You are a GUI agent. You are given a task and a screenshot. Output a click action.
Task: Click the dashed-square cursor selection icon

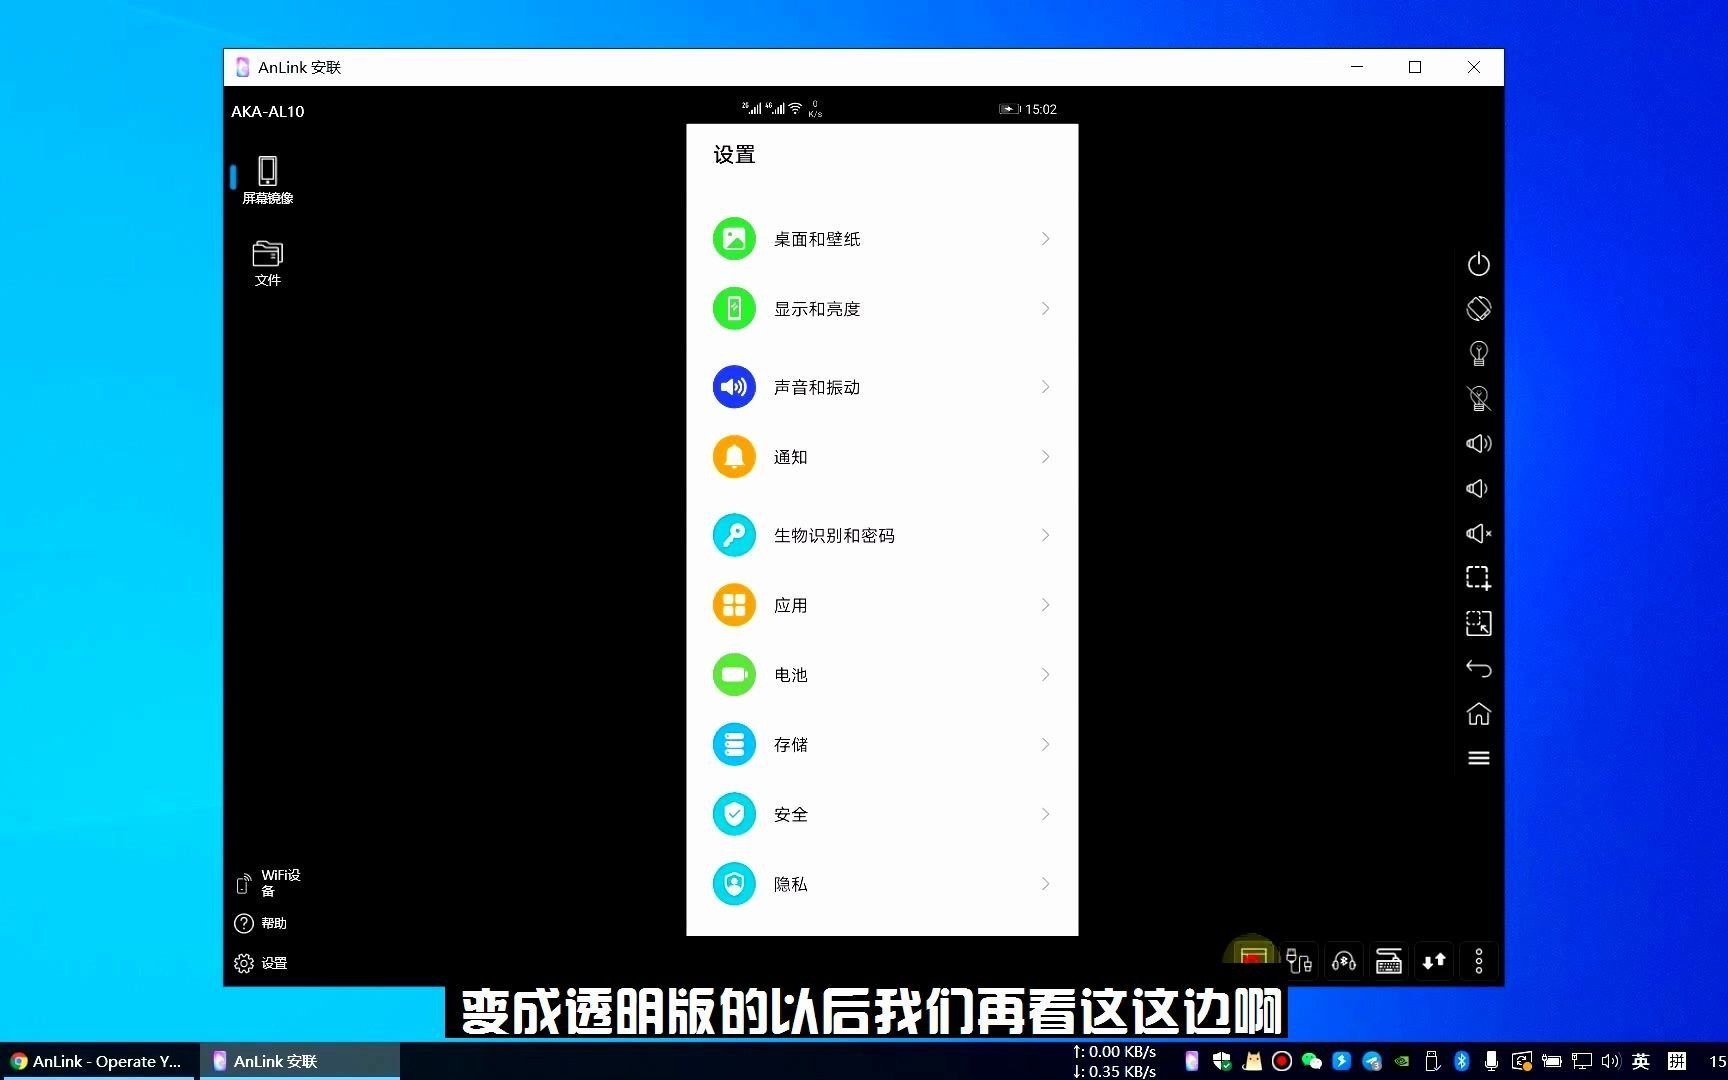(1478, 623)
